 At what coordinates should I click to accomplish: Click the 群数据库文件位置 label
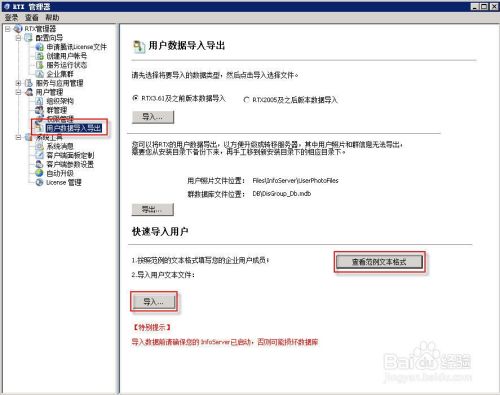[x=216, y=194]
